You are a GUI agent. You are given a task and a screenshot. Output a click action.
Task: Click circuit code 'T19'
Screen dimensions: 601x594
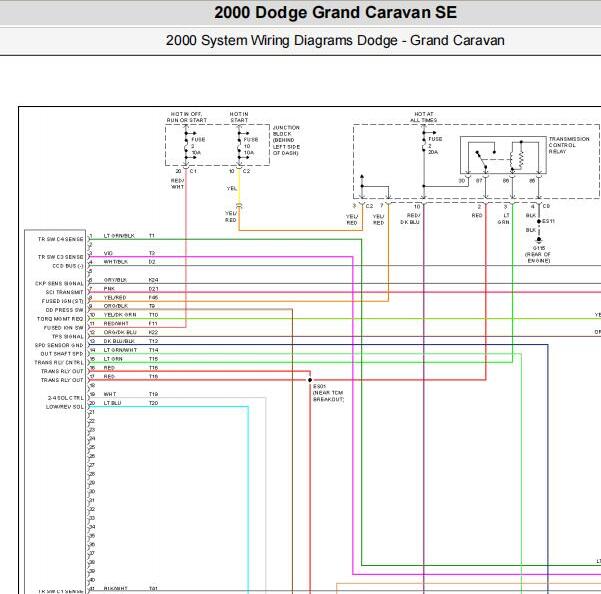(x=153, y=394)
